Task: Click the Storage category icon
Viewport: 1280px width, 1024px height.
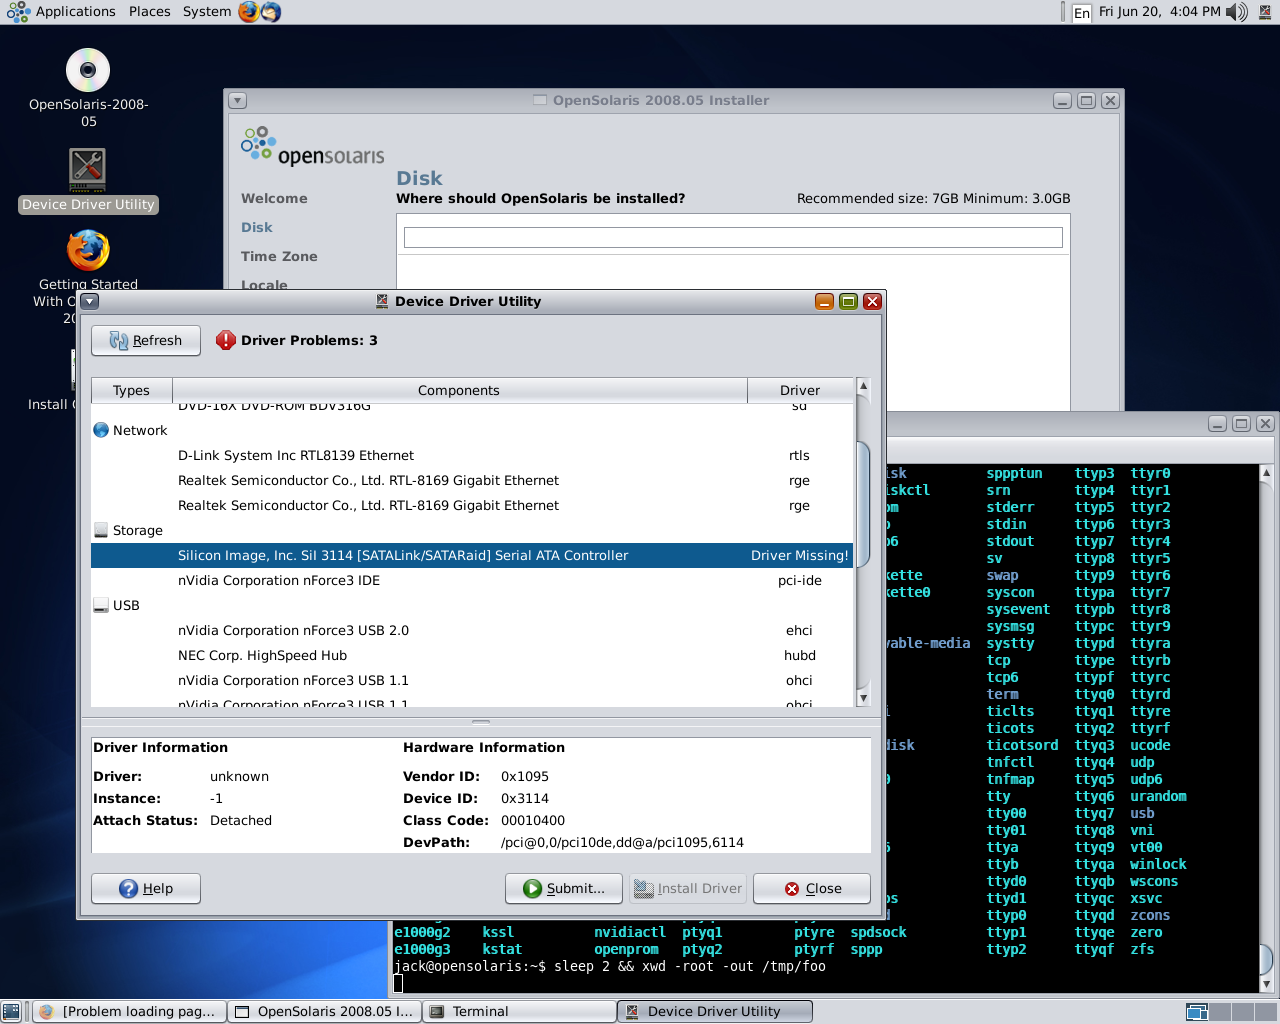Action: coord(100,530)
